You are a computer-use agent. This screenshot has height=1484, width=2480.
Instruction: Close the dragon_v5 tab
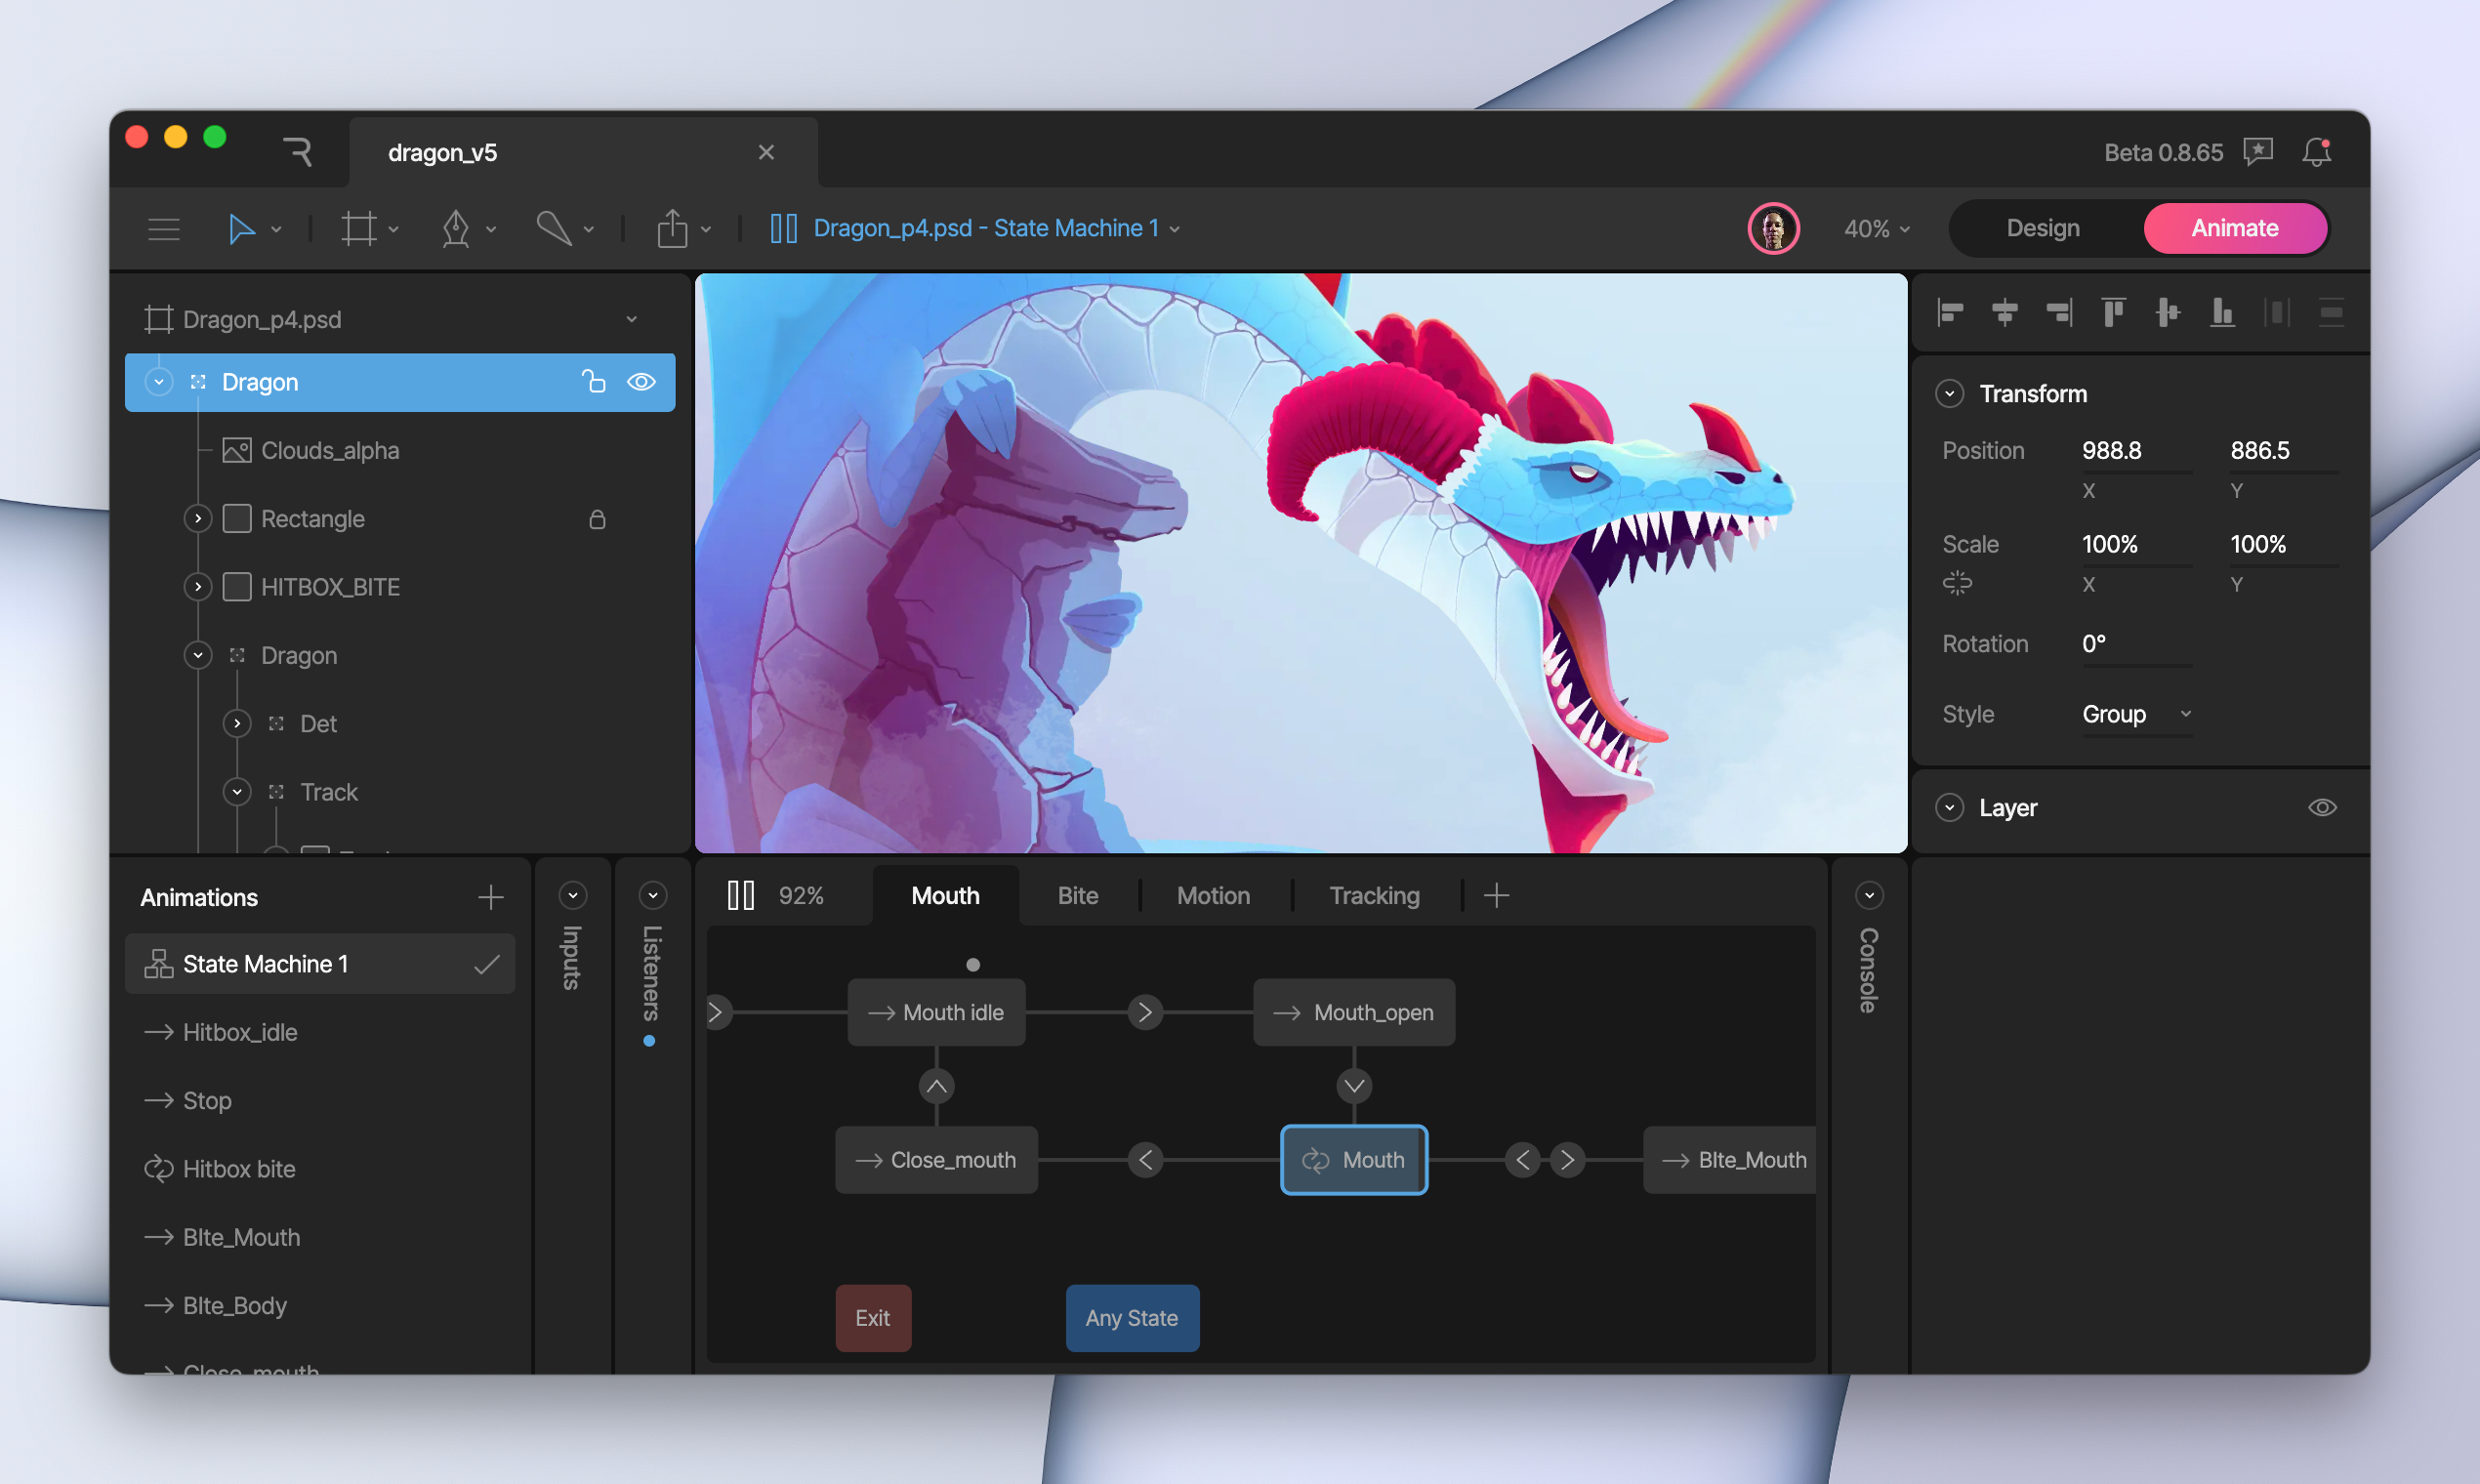pos(766,152)
